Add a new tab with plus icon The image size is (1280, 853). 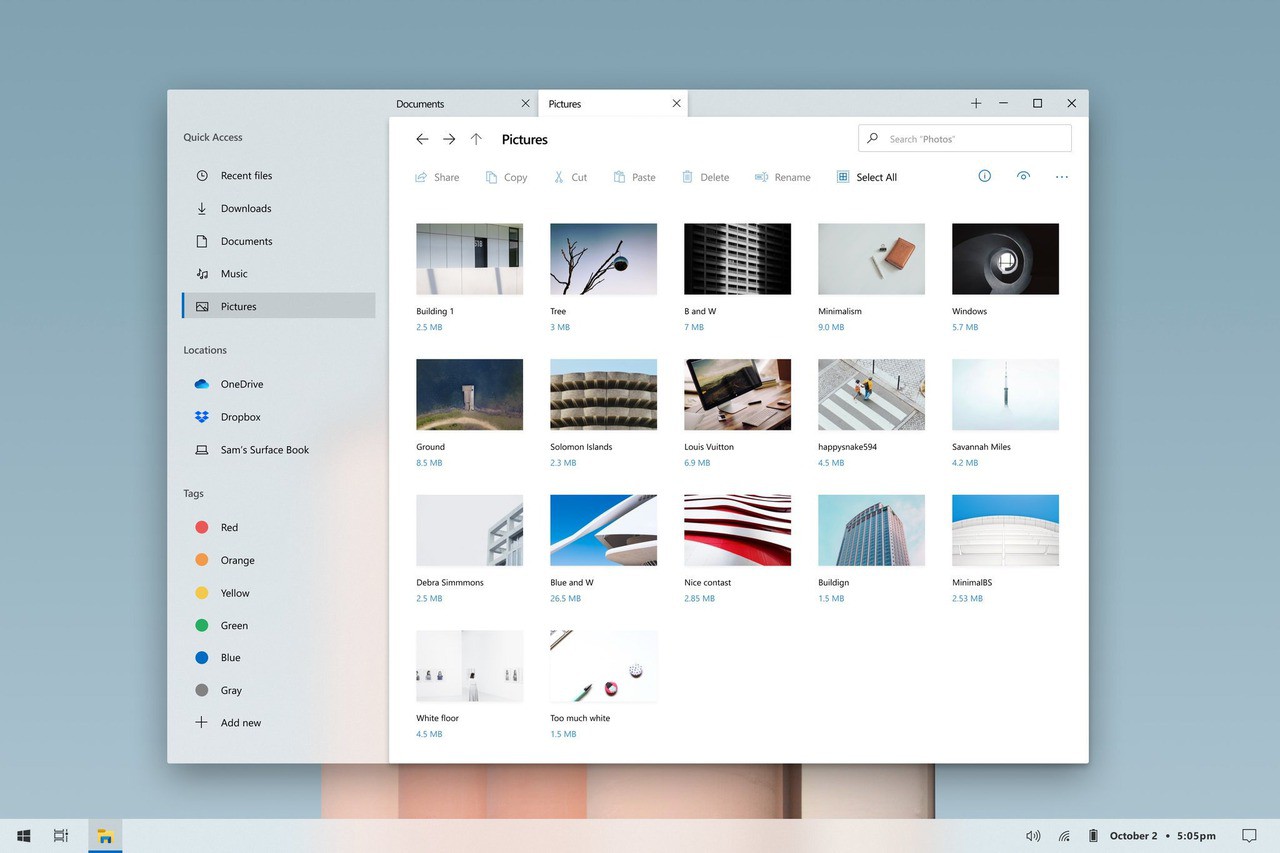pyautogui.click(x=976, y=104)
